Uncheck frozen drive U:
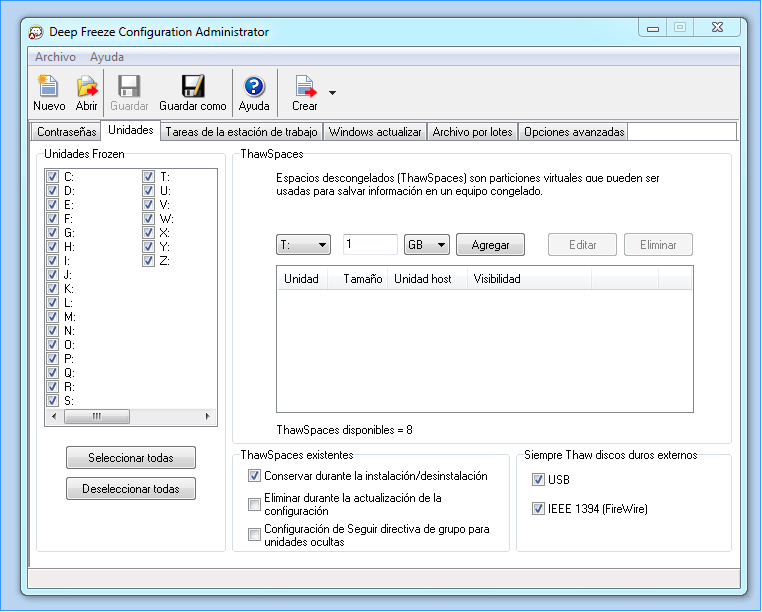This screenshot has height=612, width=762. (148, 191)
